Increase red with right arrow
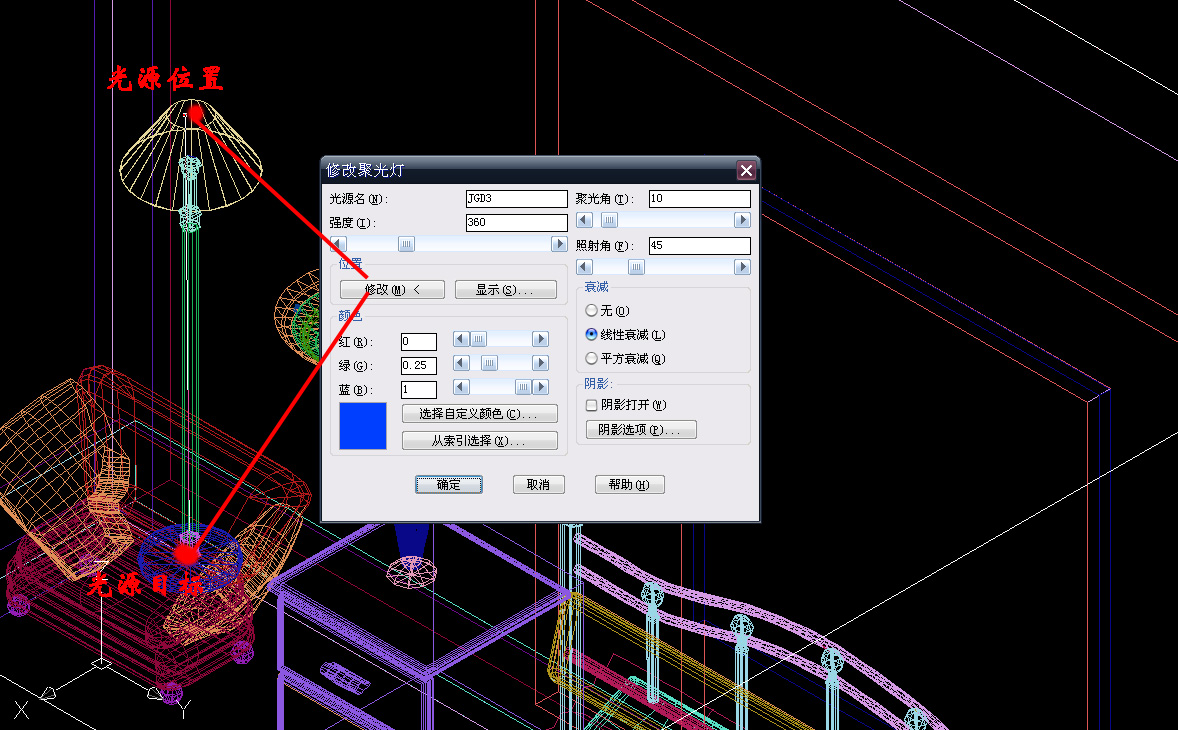Viewport: 1178px width, 730px height. pyautogui.click(x=540, y=339)
